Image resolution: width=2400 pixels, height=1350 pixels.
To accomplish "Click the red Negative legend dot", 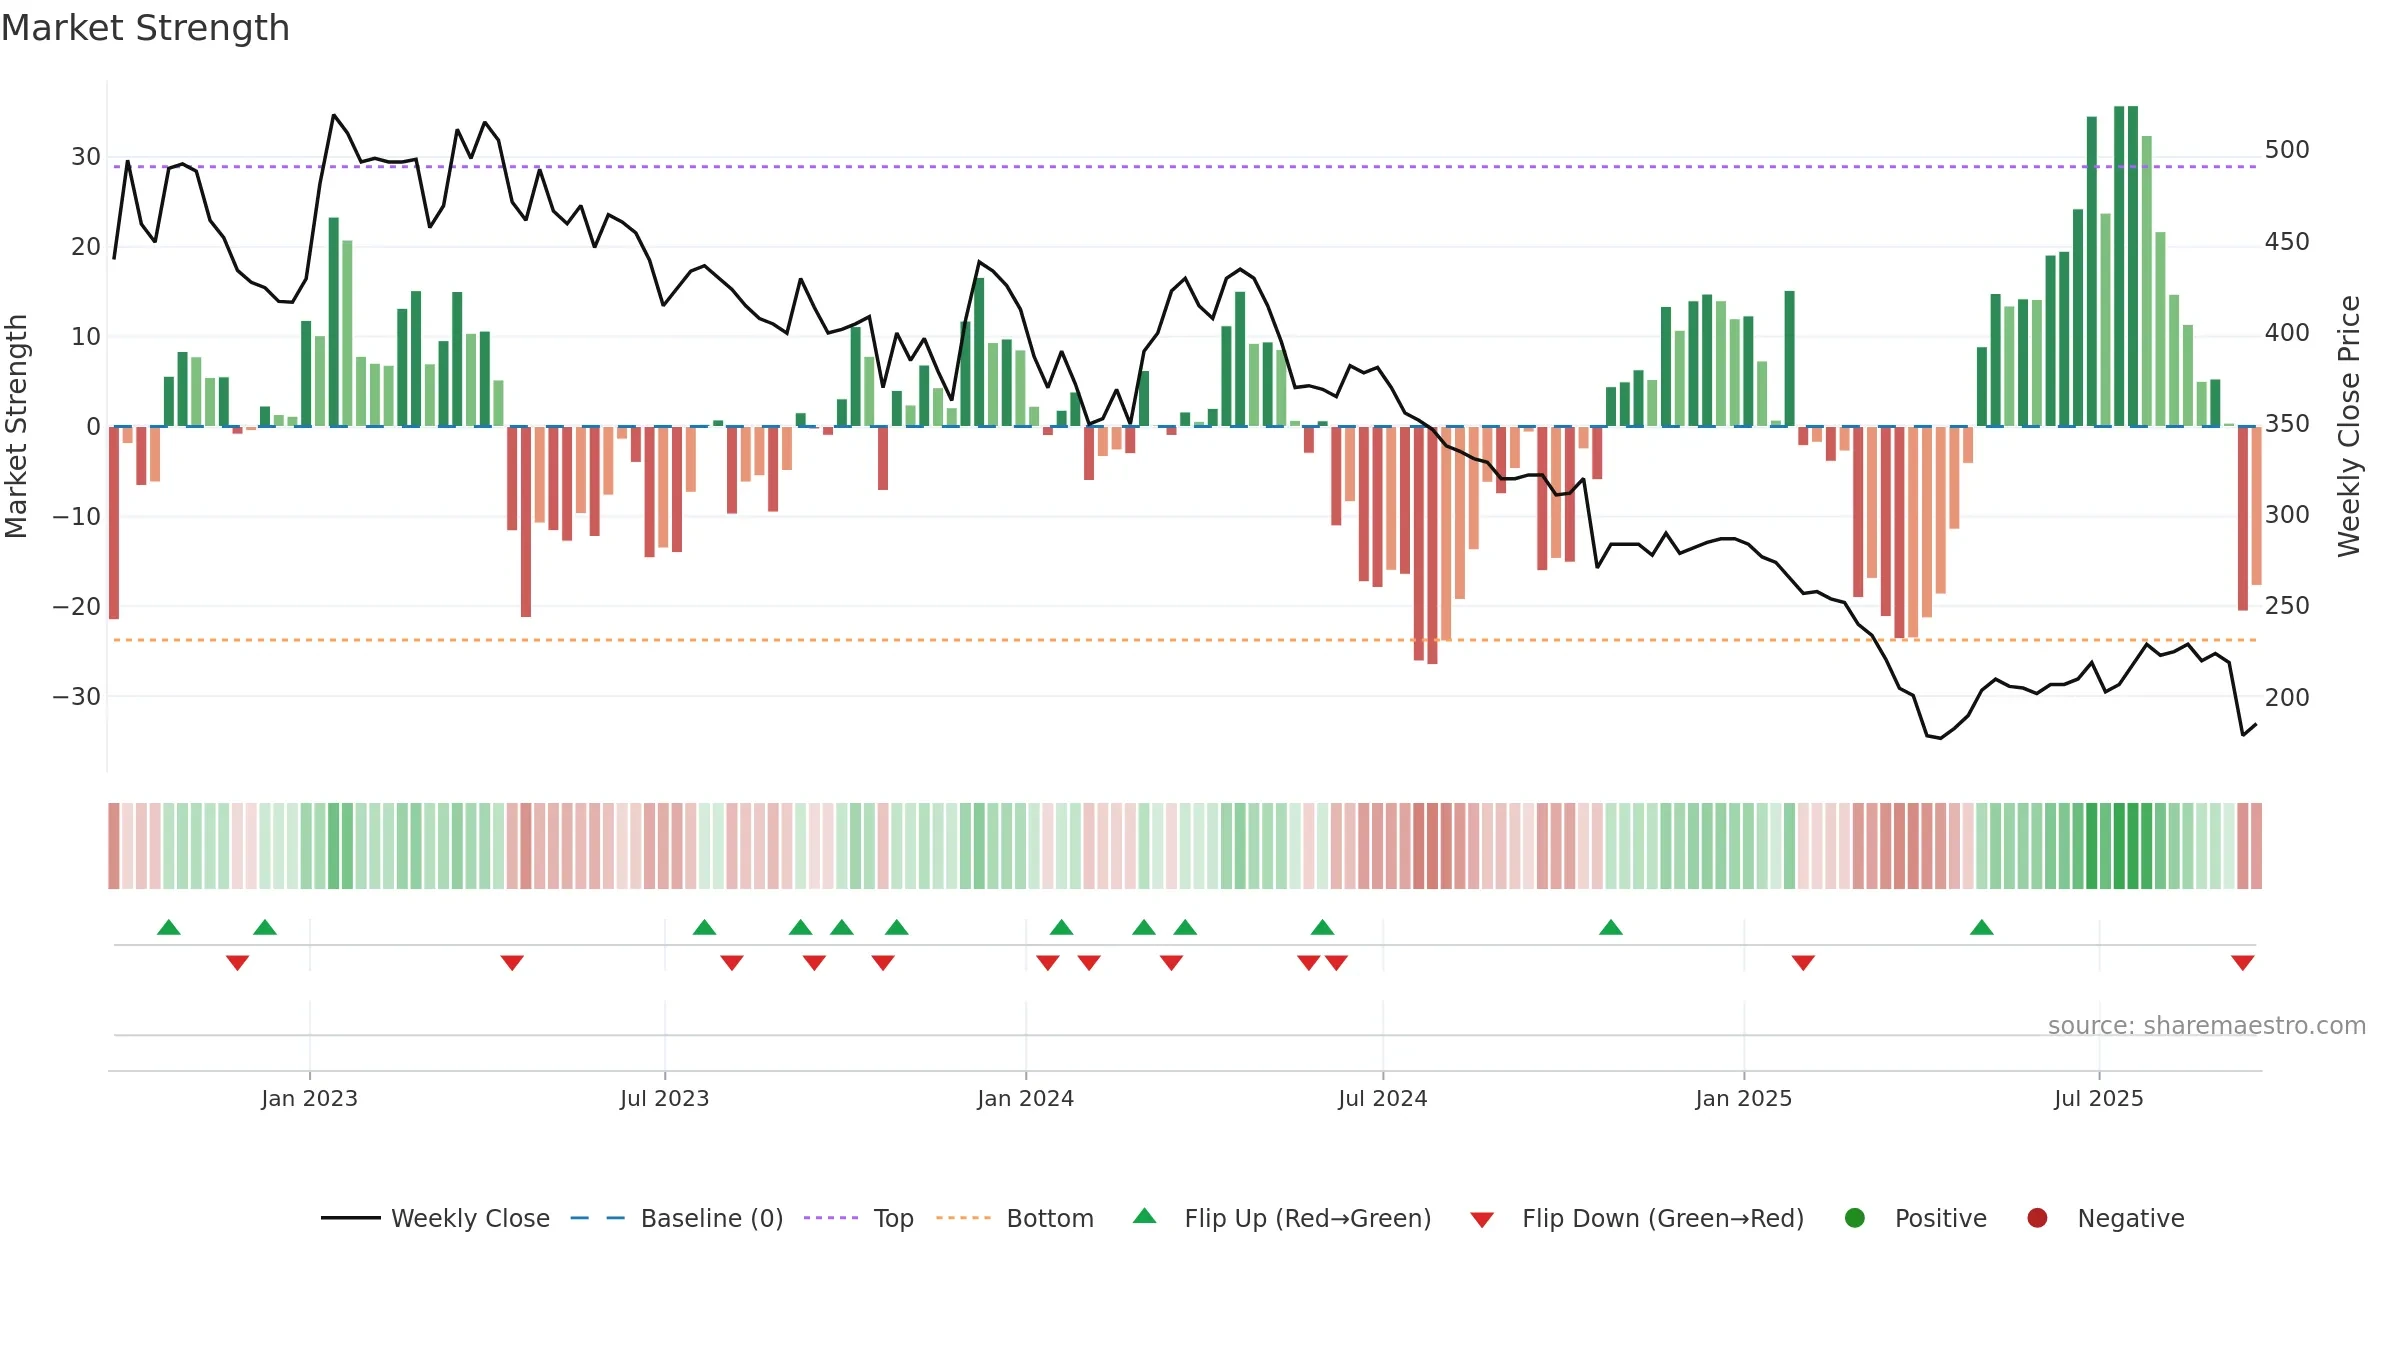I will pos(2037,1218).
